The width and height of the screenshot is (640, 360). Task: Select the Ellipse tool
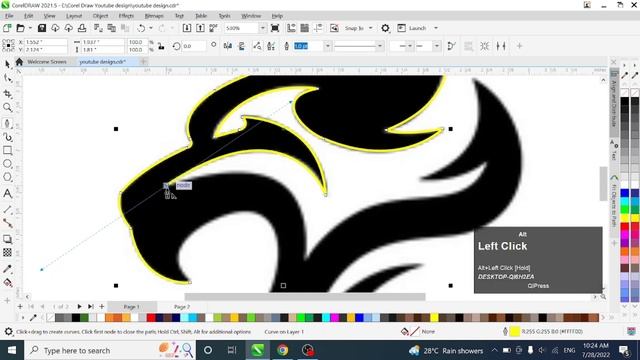(7, 164)
